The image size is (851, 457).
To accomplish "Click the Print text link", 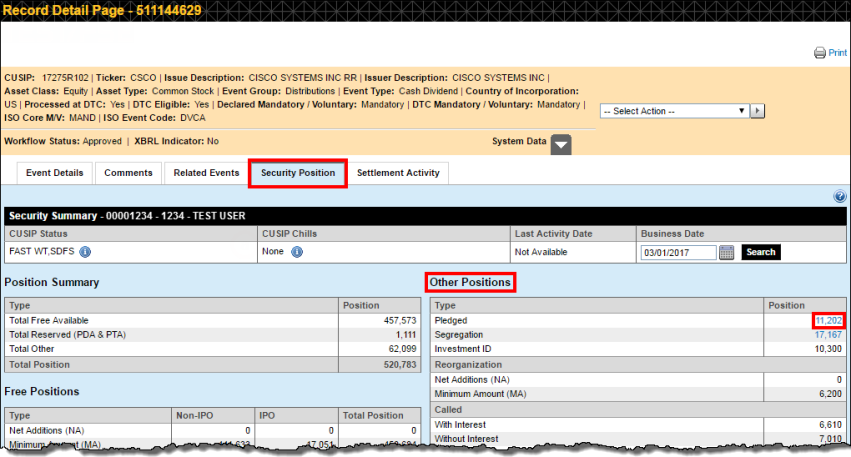I will point(837,54).
